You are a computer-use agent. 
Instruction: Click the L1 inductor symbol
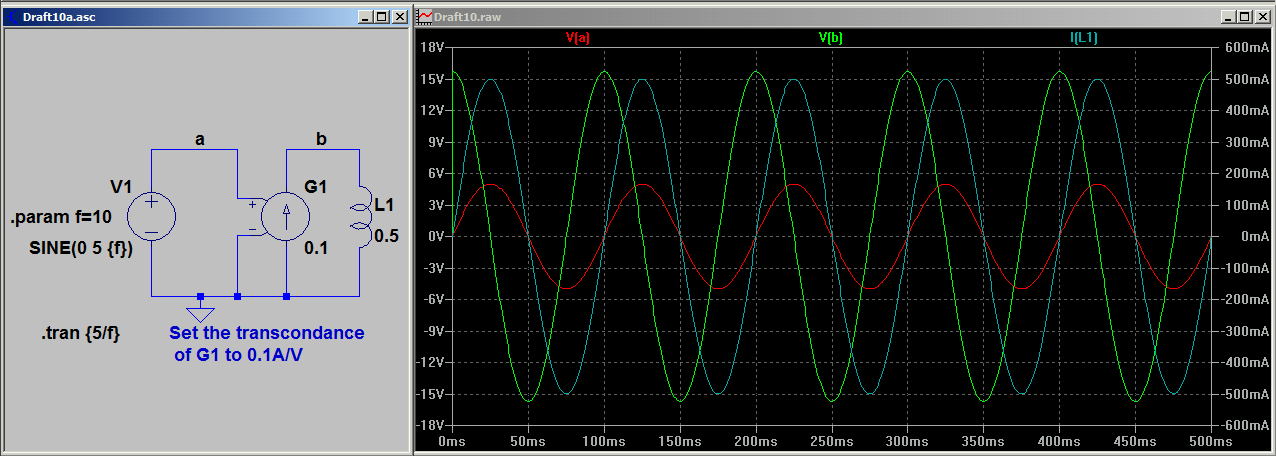359,217
